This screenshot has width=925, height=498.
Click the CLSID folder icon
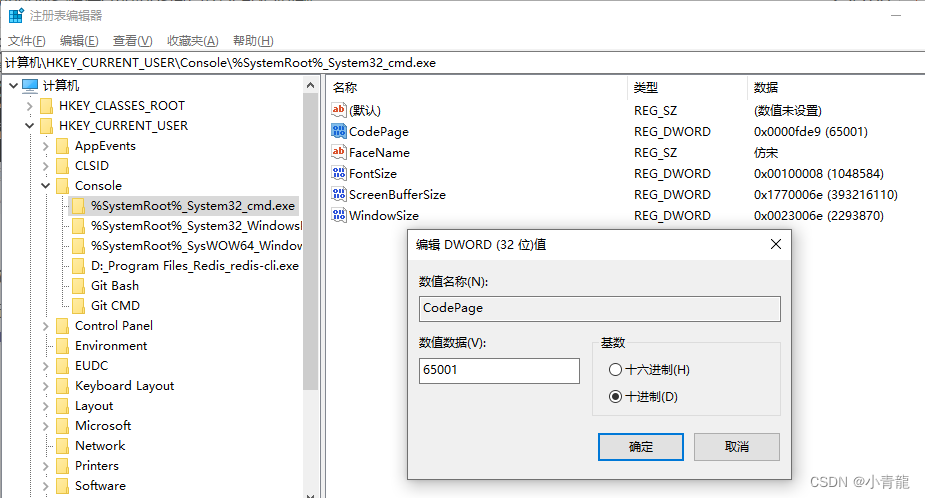[x=63, y=166]
